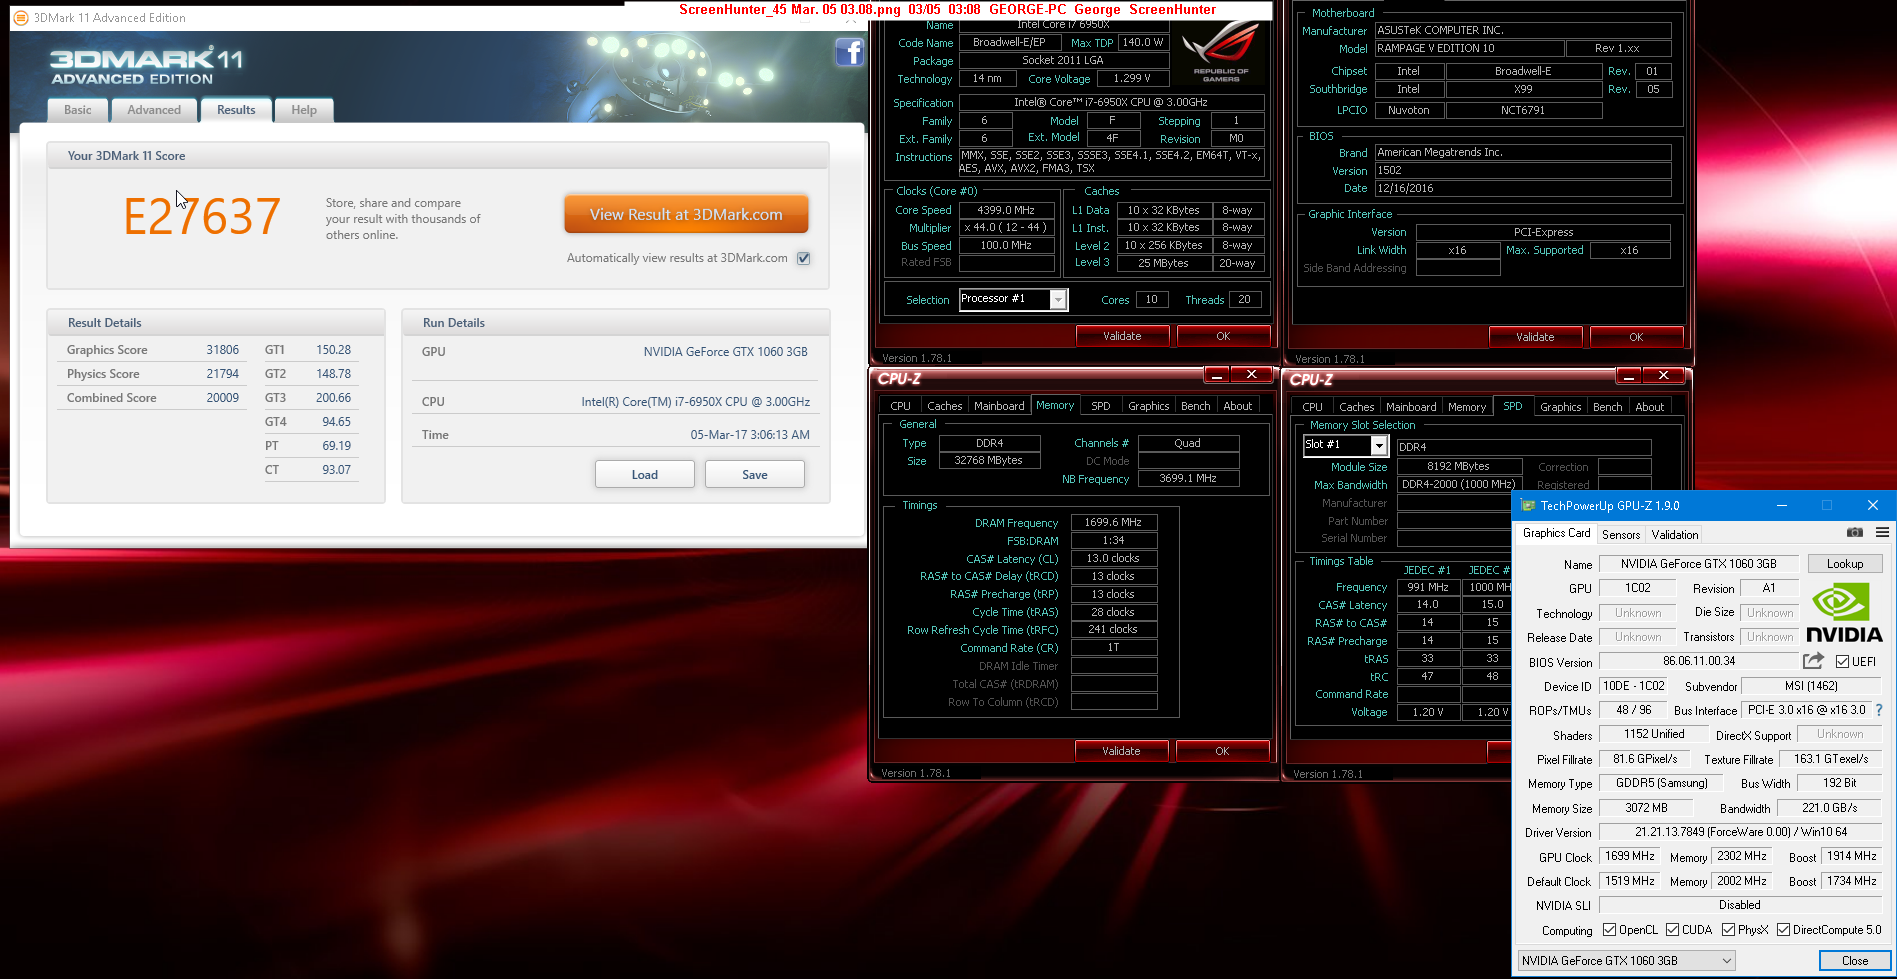Viewport: 1897px width, 979px height.
Task: Click the DRAM Frequency field 1699.6 MHz
Action: 1113,522
